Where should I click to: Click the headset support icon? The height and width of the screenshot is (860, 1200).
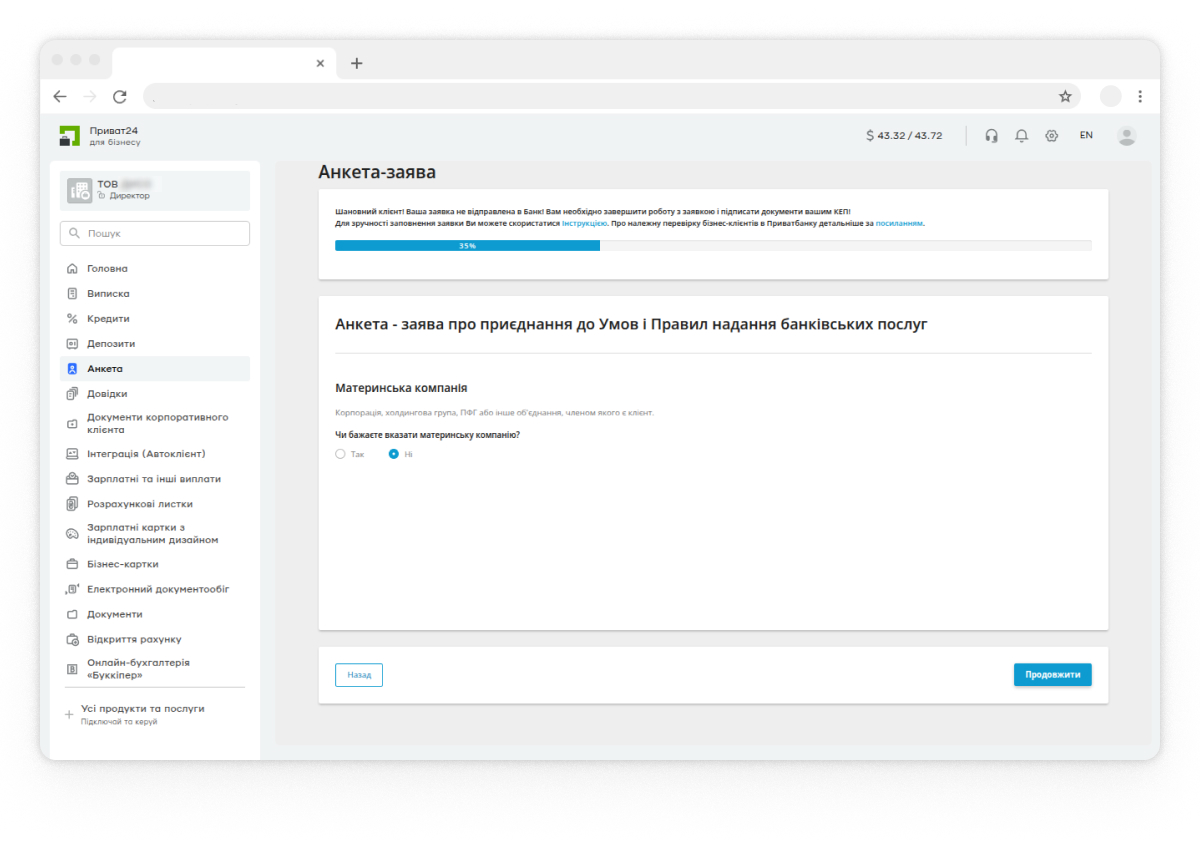tap(991, 136)
